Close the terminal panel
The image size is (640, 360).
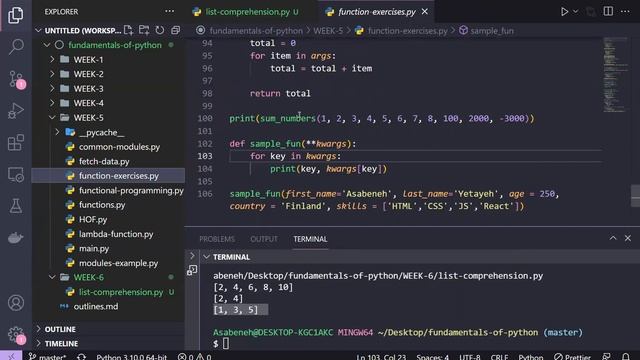tap(628, 238)
